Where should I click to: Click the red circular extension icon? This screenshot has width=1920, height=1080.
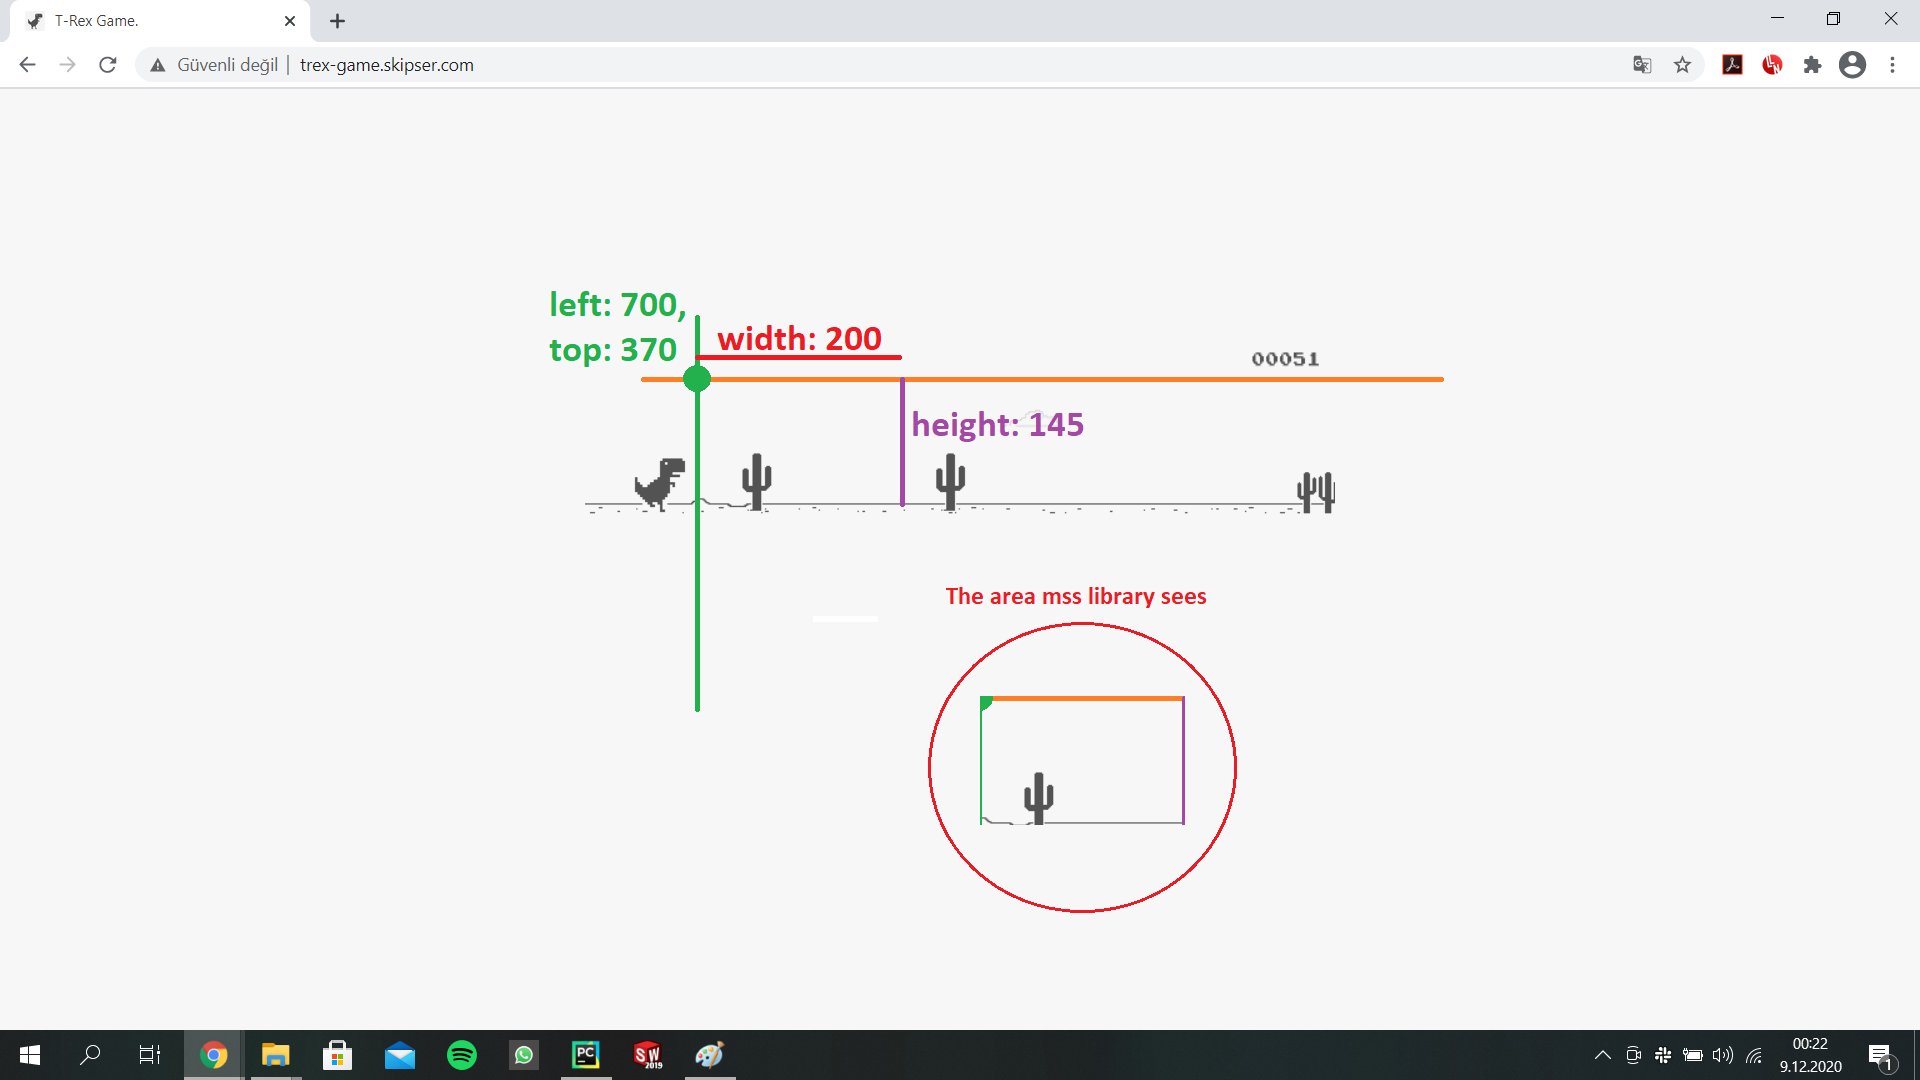(1772, 65)
